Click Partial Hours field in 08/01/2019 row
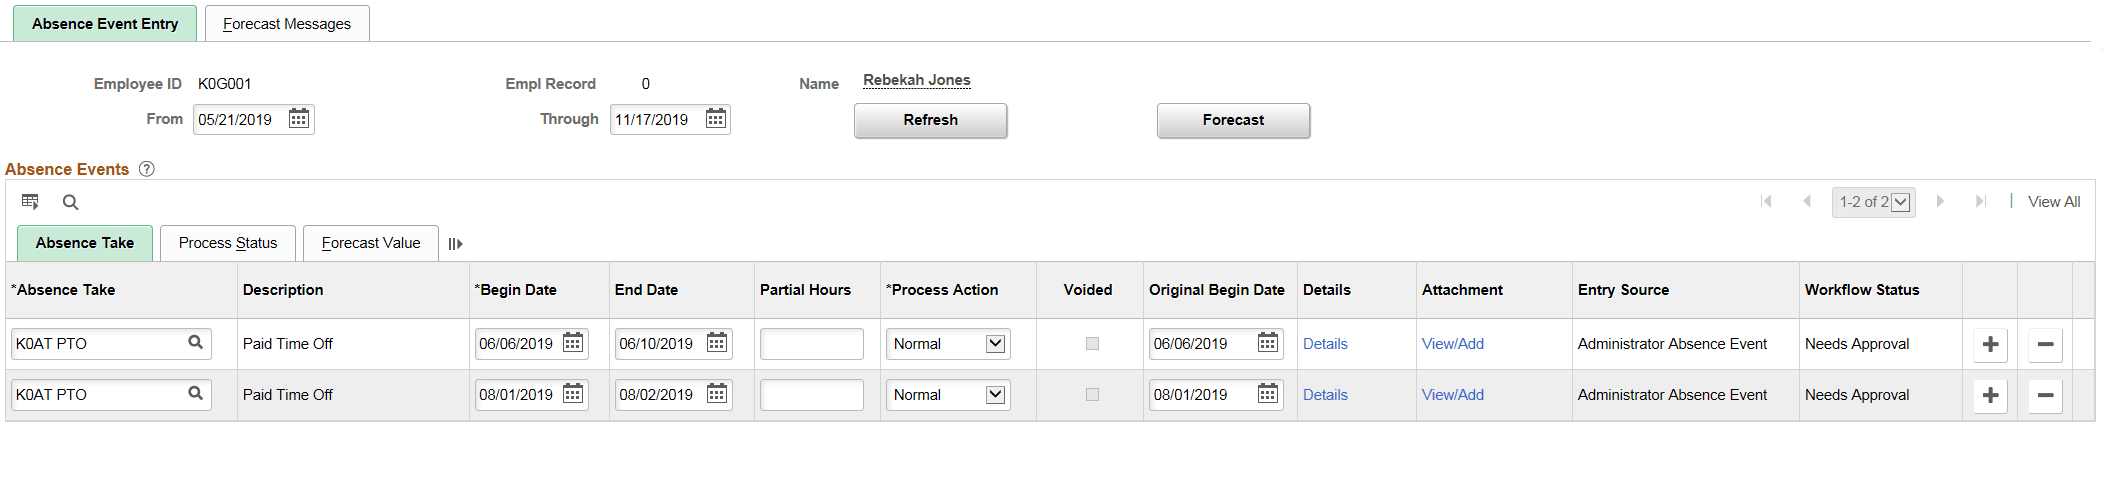Image resolution: width=2108 pixels, height=496 pixels. click(812, 395)
